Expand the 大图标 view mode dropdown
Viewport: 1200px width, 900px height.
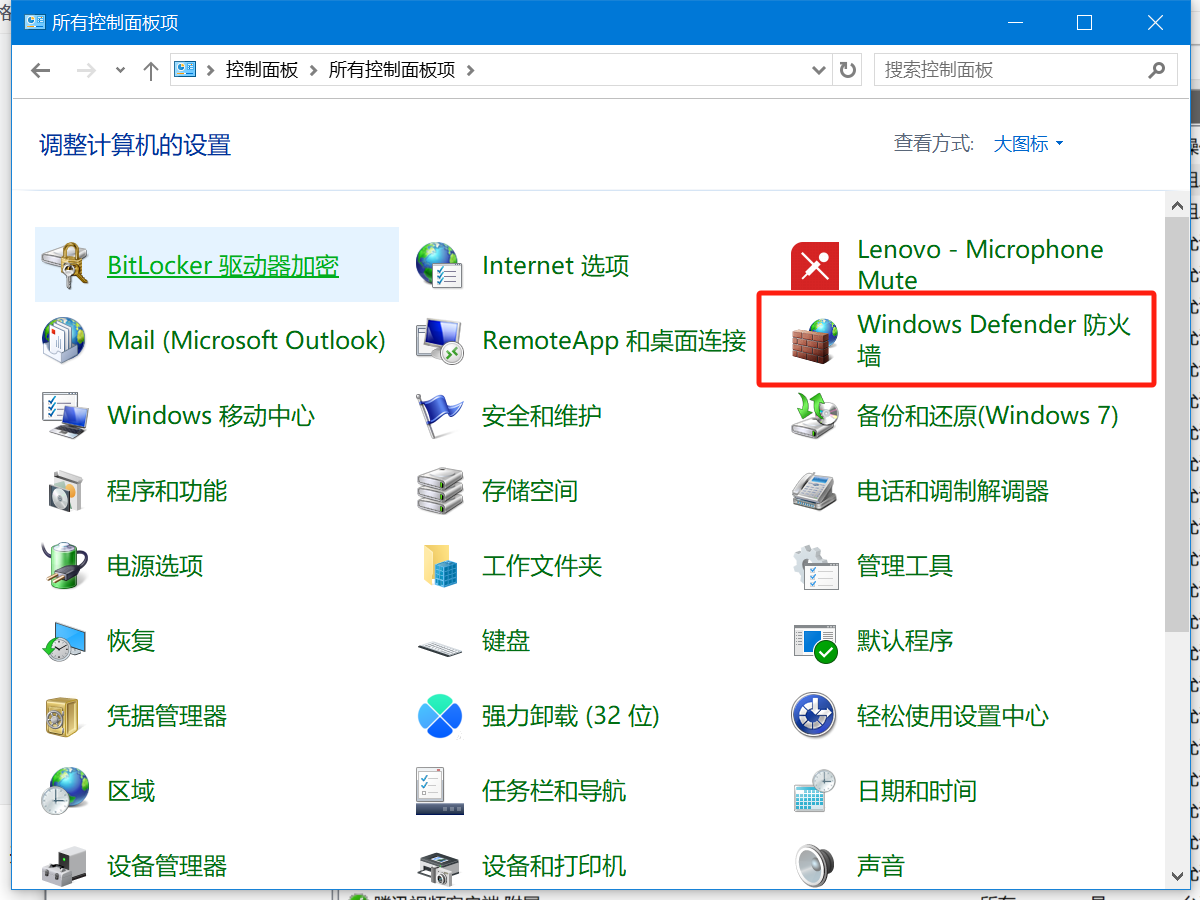[x=1028, y=144]
